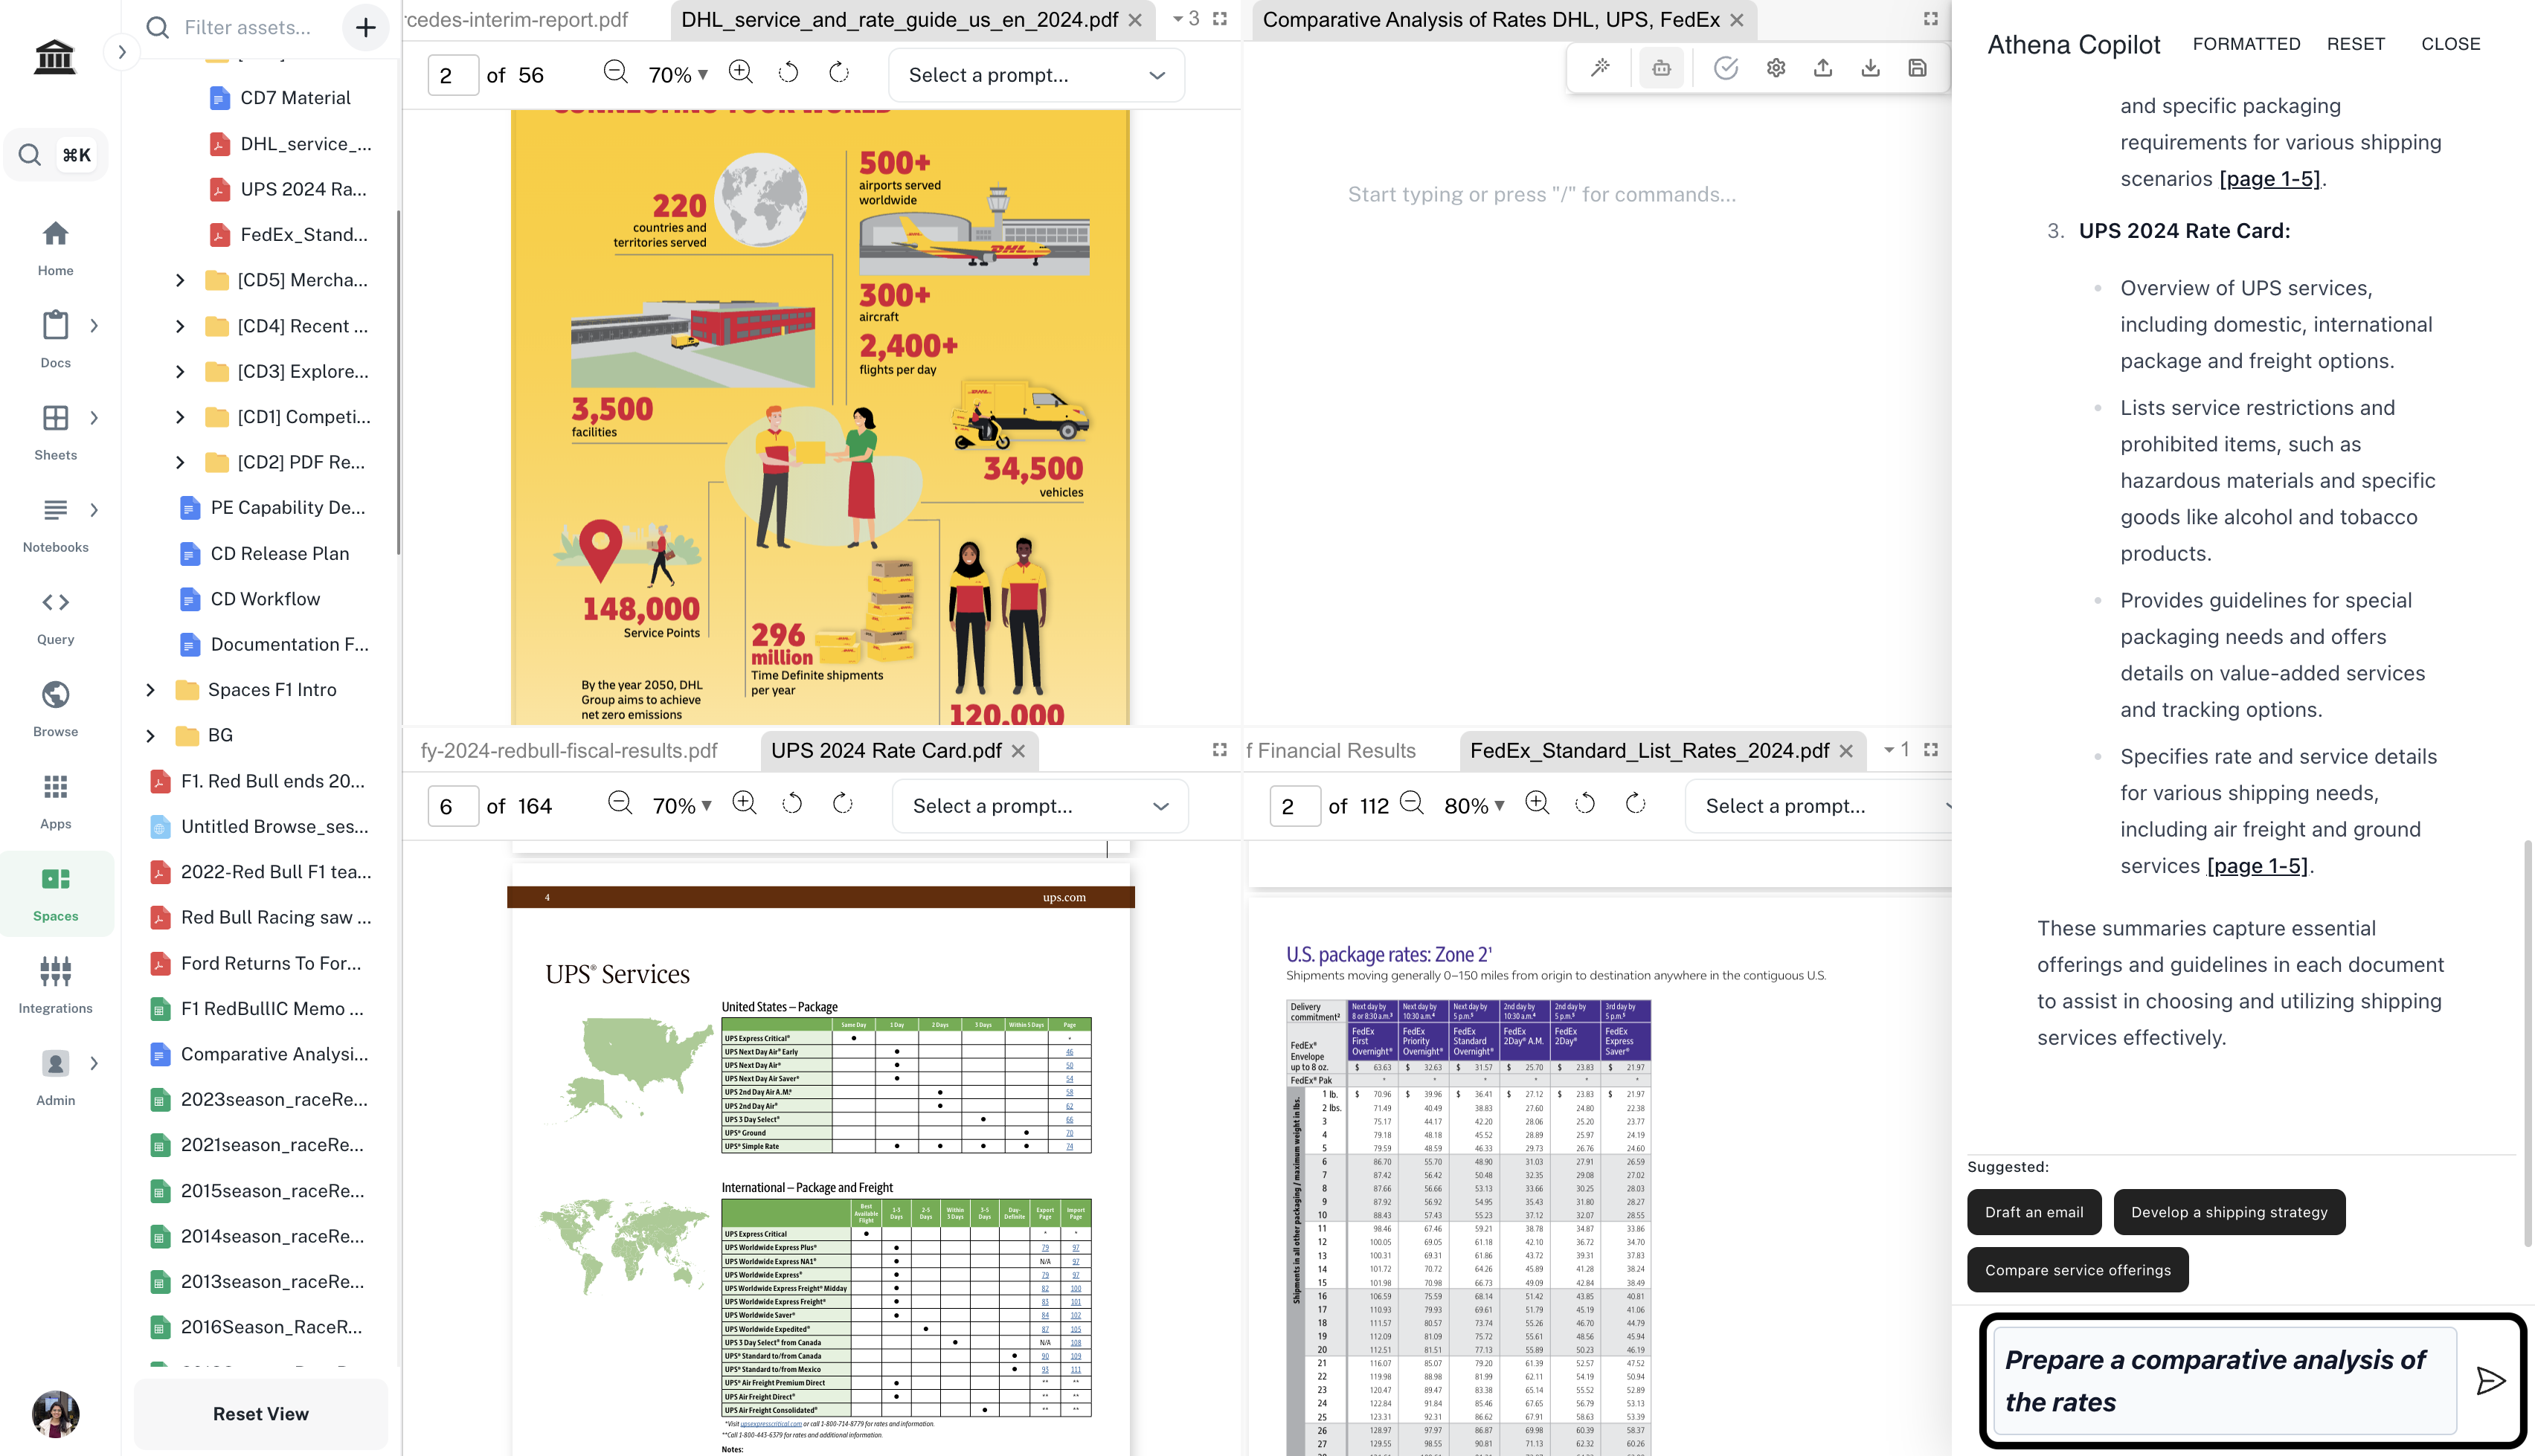The height and width of the screenshot is (1456, 2535).
Task: Click page number field in UPS viewer
Action: (x=453, y=805)
